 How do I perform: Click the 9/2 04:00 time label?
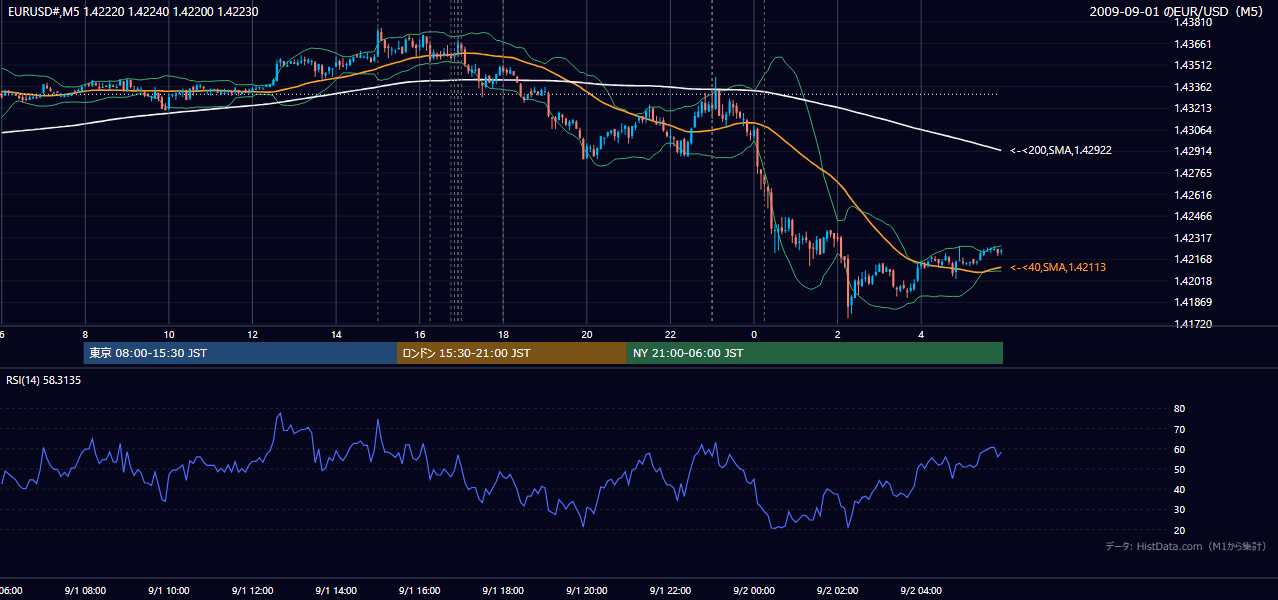(x=921, y=591)
